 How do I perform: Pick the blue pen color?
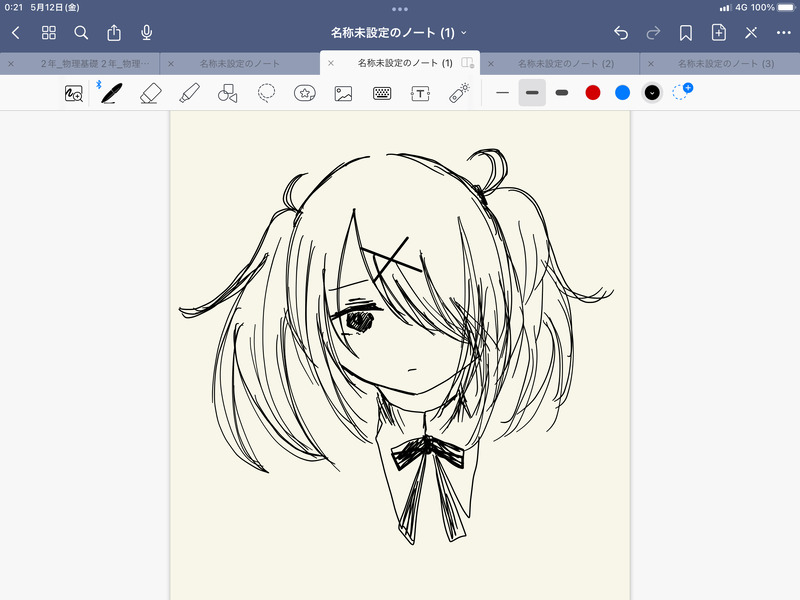622,93
